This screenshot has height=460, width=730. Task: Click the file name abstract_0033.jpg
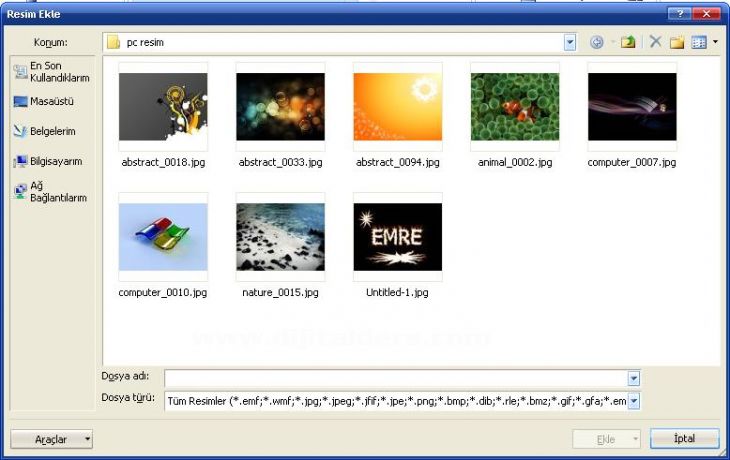[280, 162]
